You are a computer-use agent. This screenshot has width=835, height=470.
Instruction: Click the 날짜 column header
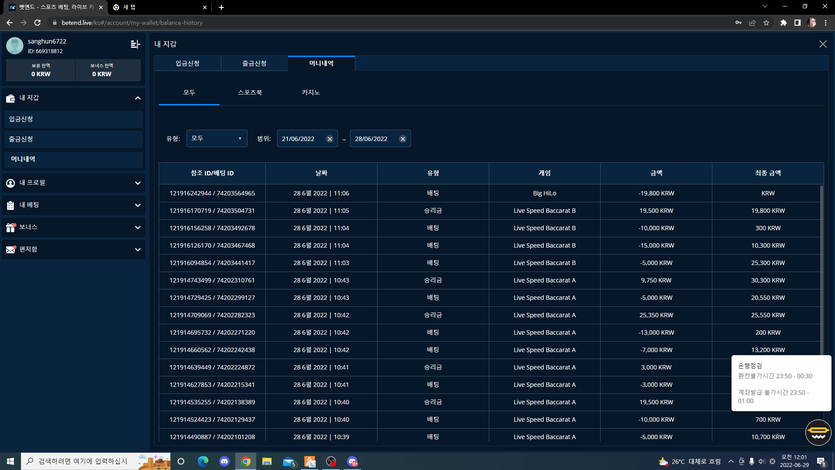point(321,174)
